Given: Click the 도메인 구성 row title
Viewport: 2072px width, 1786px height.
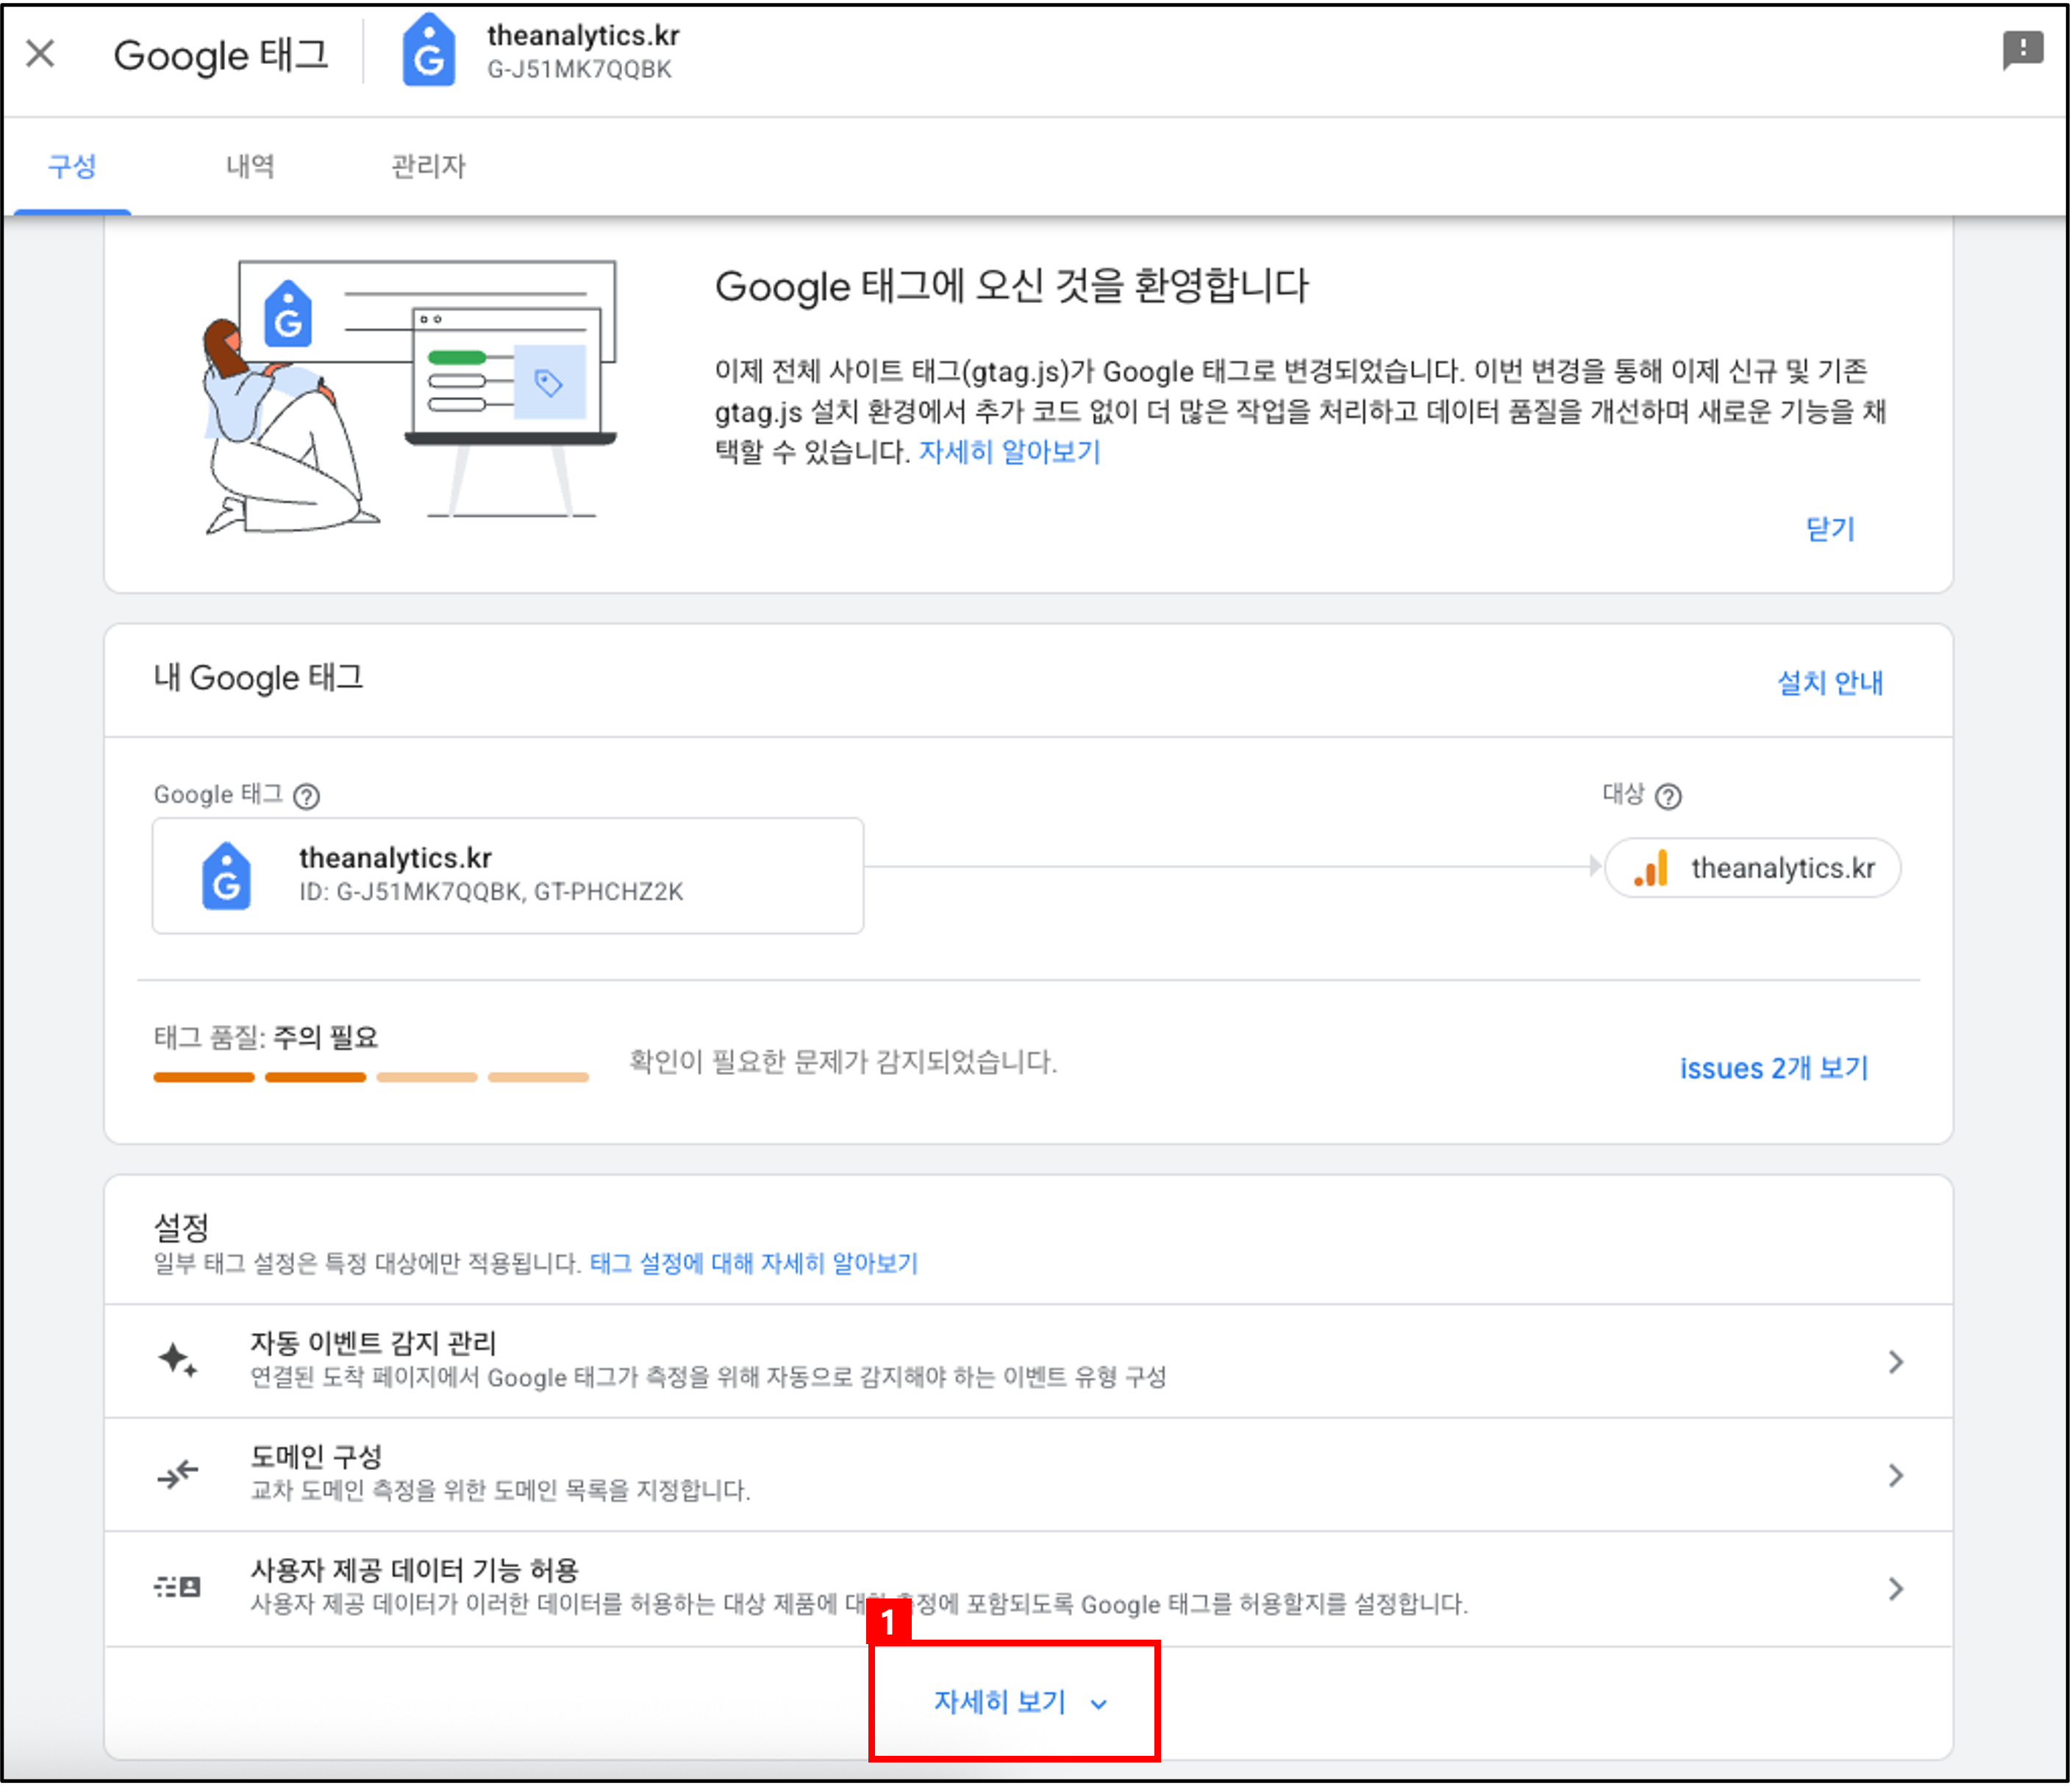Looking at the screenshot, I should click(316, 1456).
